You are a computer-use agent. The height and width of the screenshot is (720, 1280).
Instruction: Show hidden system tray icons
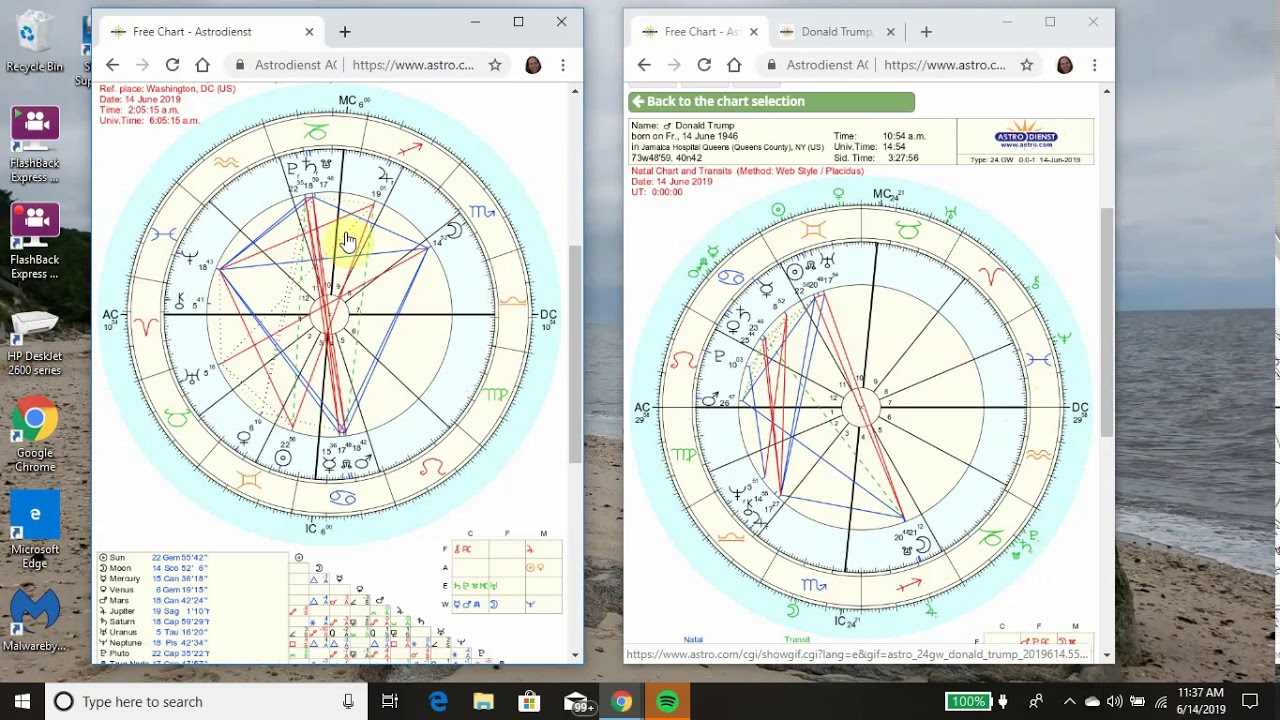[x=1068, y=701]
